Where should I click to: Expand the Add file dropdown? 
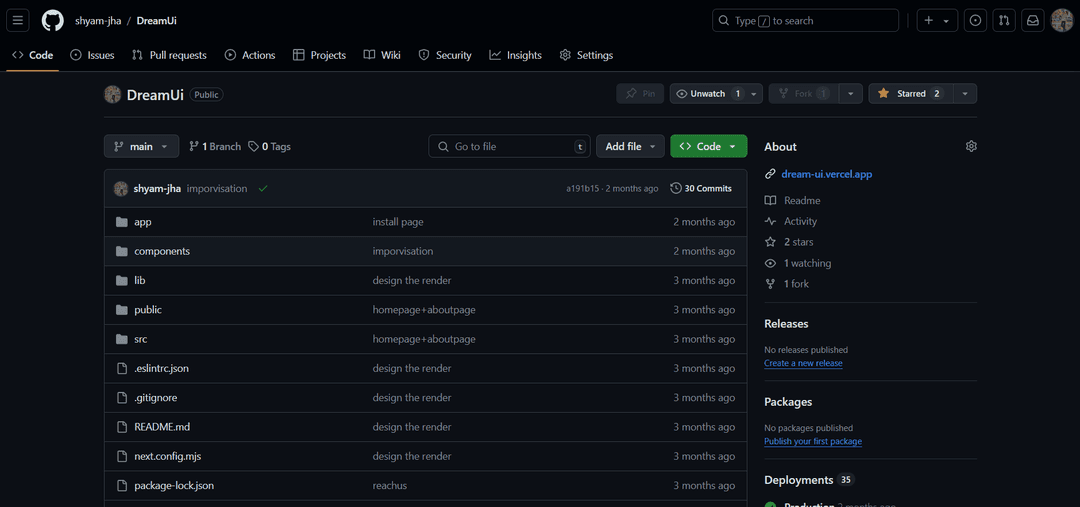tap(630, 146)
